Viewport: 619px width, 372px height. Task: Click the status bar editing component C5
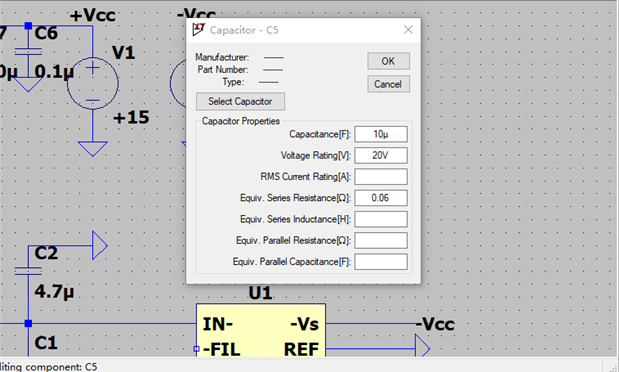pos(49,367)
